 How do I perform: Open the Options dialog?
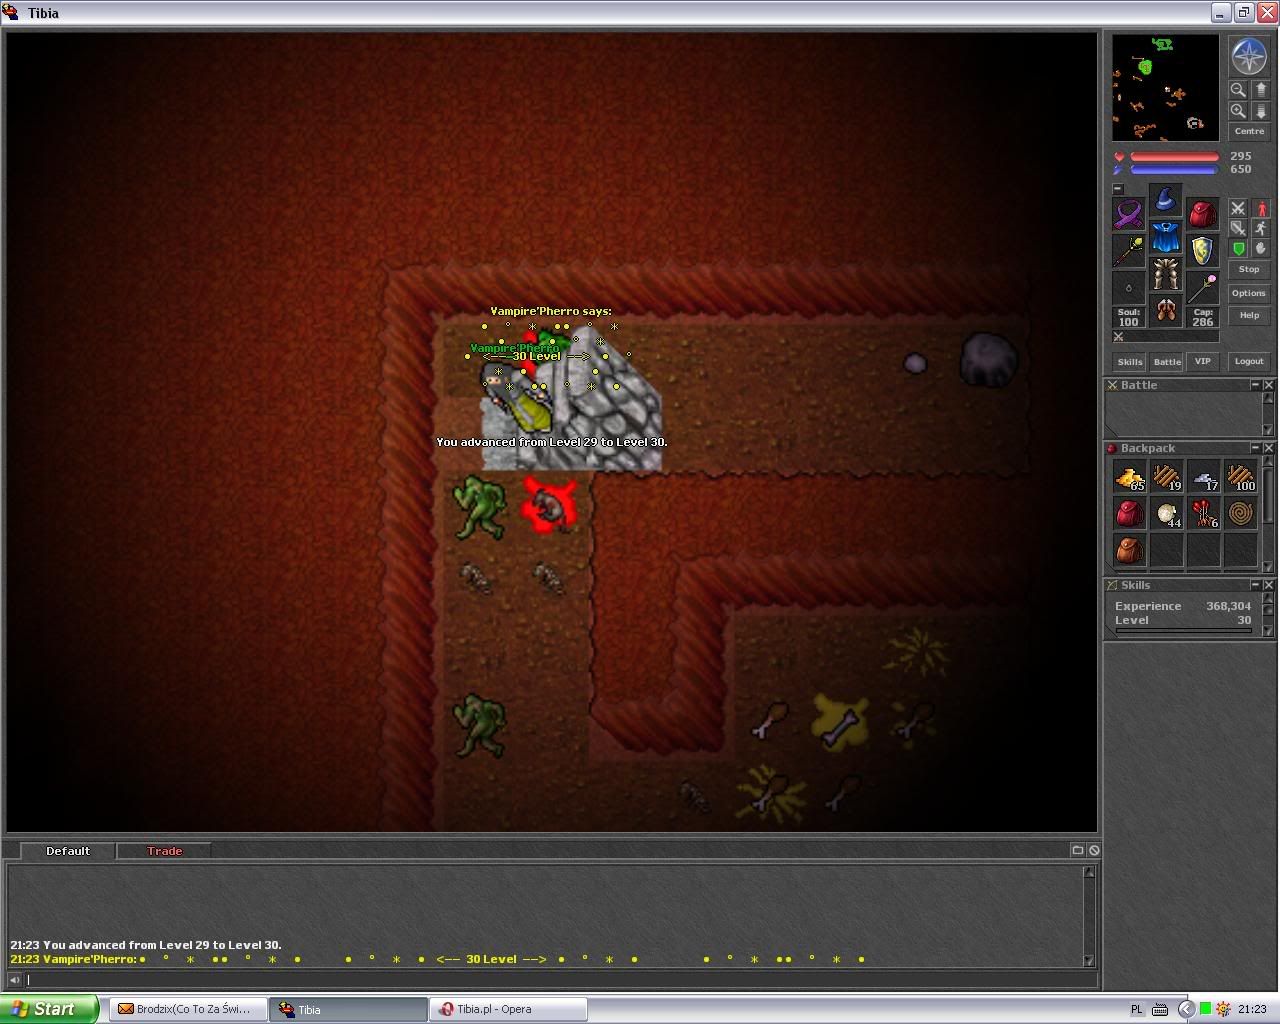click(1249, 293)
